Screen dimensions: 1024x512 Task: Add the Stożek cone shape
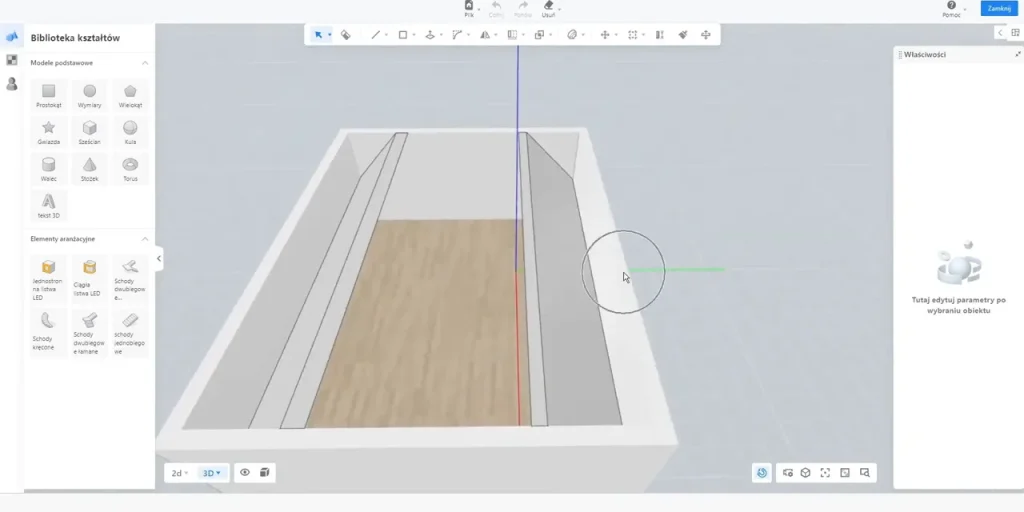coord(89,168)
